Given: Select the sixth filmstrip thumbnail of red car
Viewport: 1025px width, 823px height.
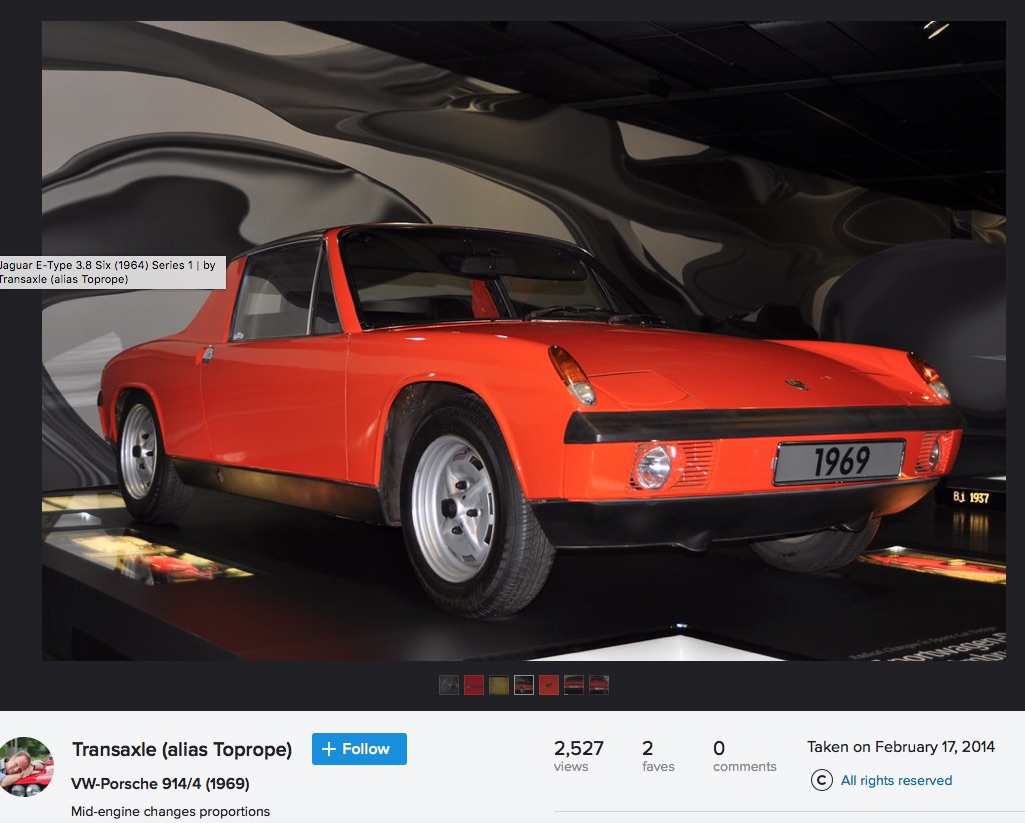Looking at the screenshot, I should (573, 684).
